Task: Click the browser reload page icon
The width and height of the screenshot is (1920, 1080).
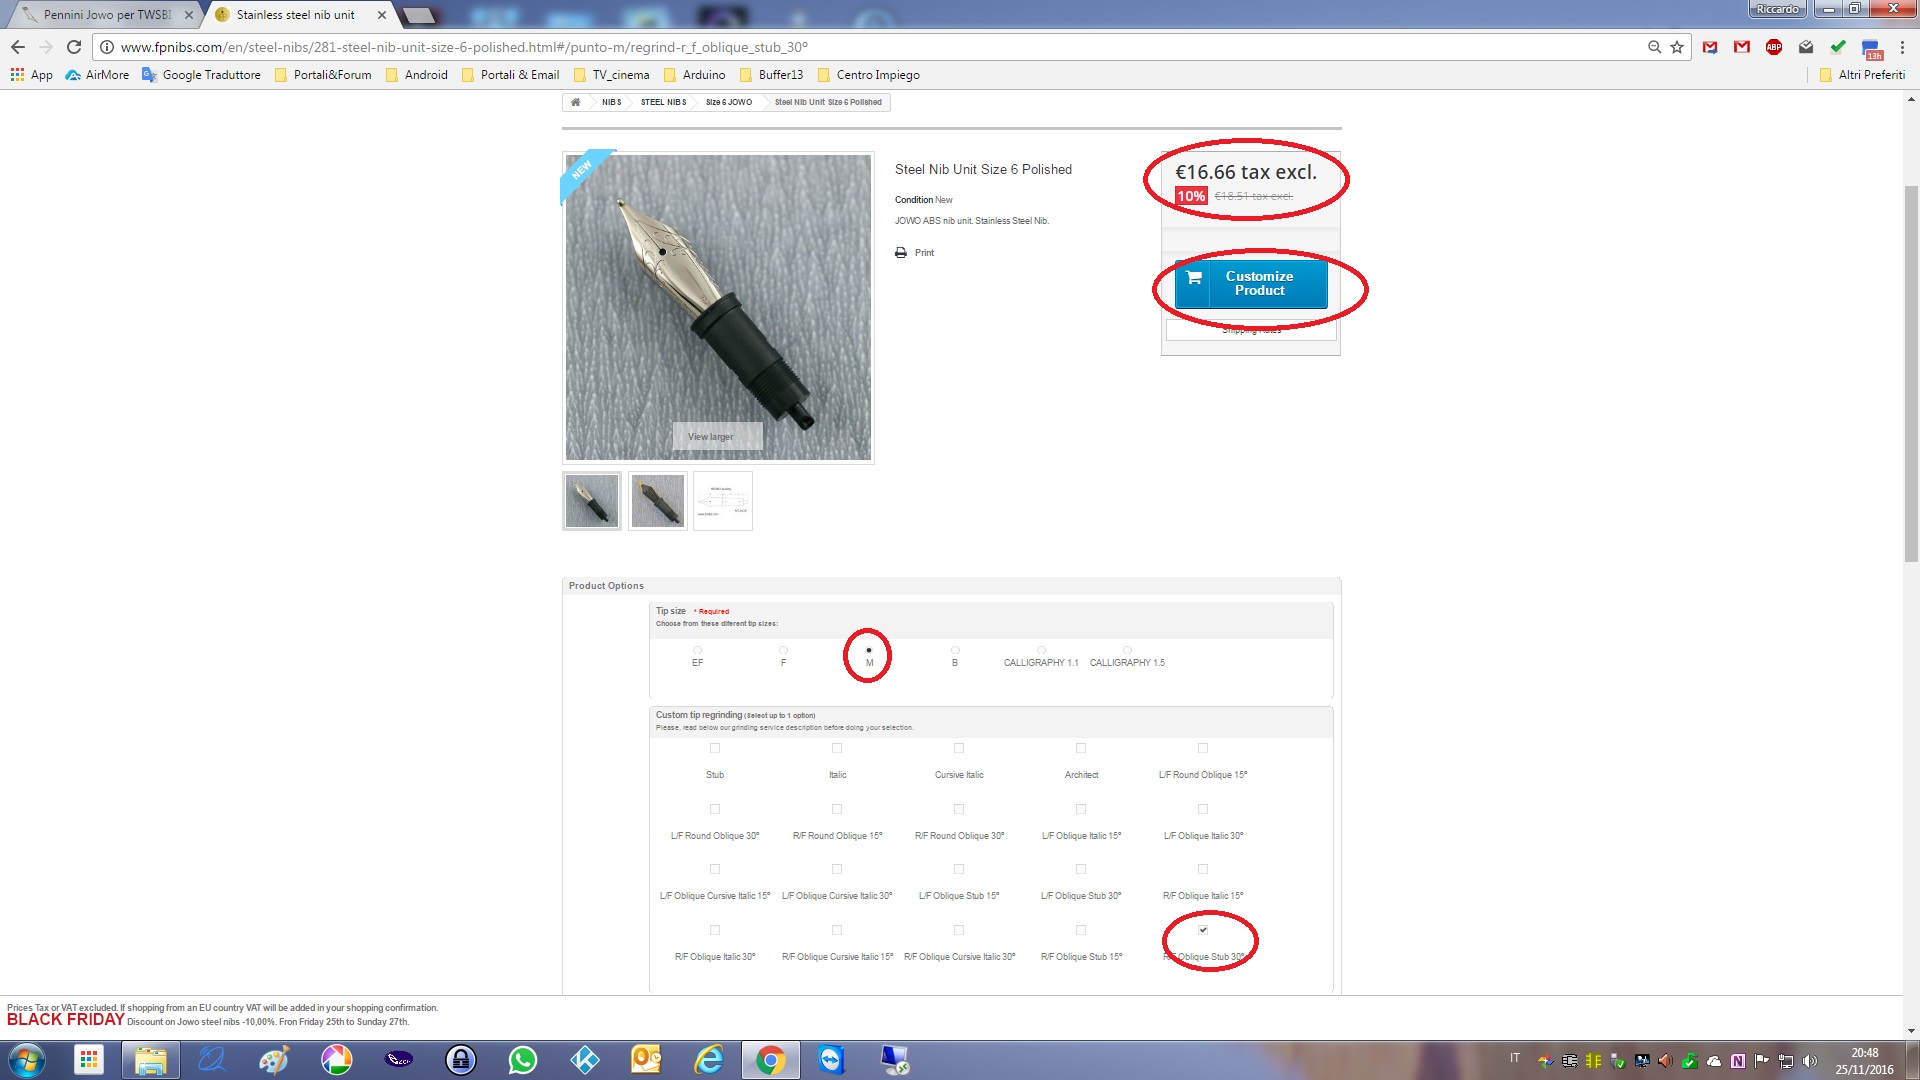Action: click(73, 47)
